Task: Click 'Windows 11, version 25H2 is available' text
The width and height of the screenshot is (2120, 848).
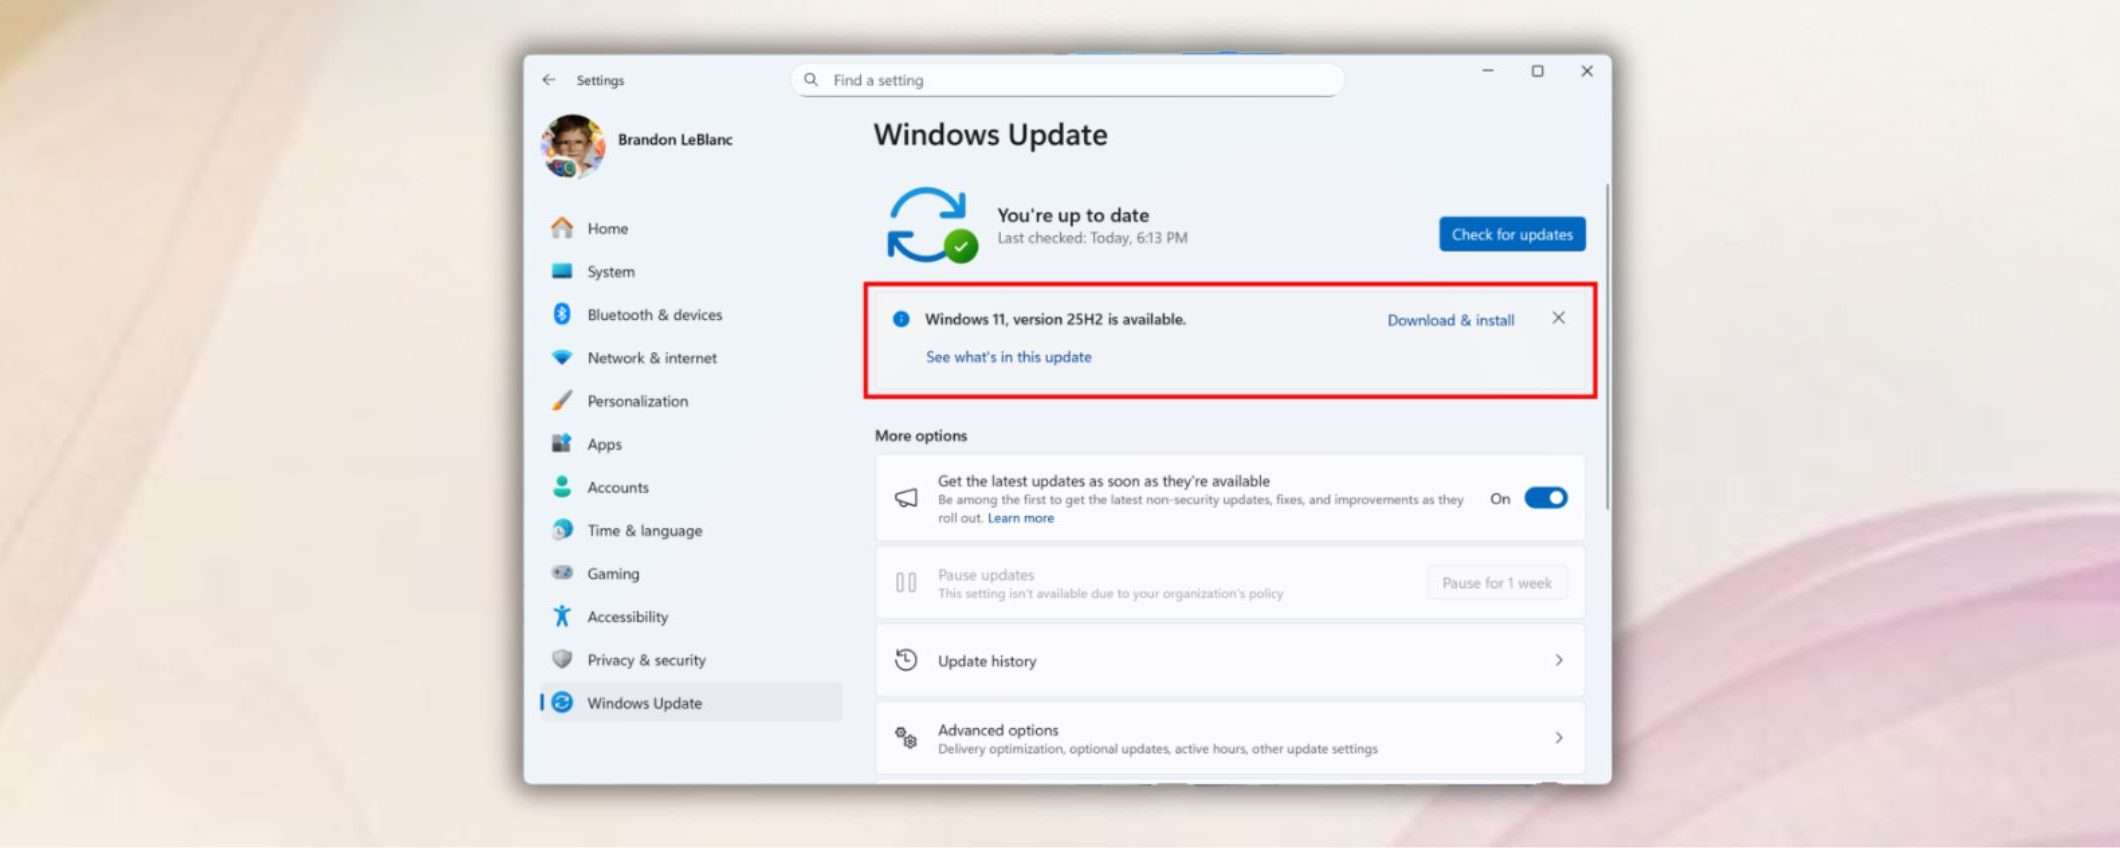Action: coord(1055,319)
